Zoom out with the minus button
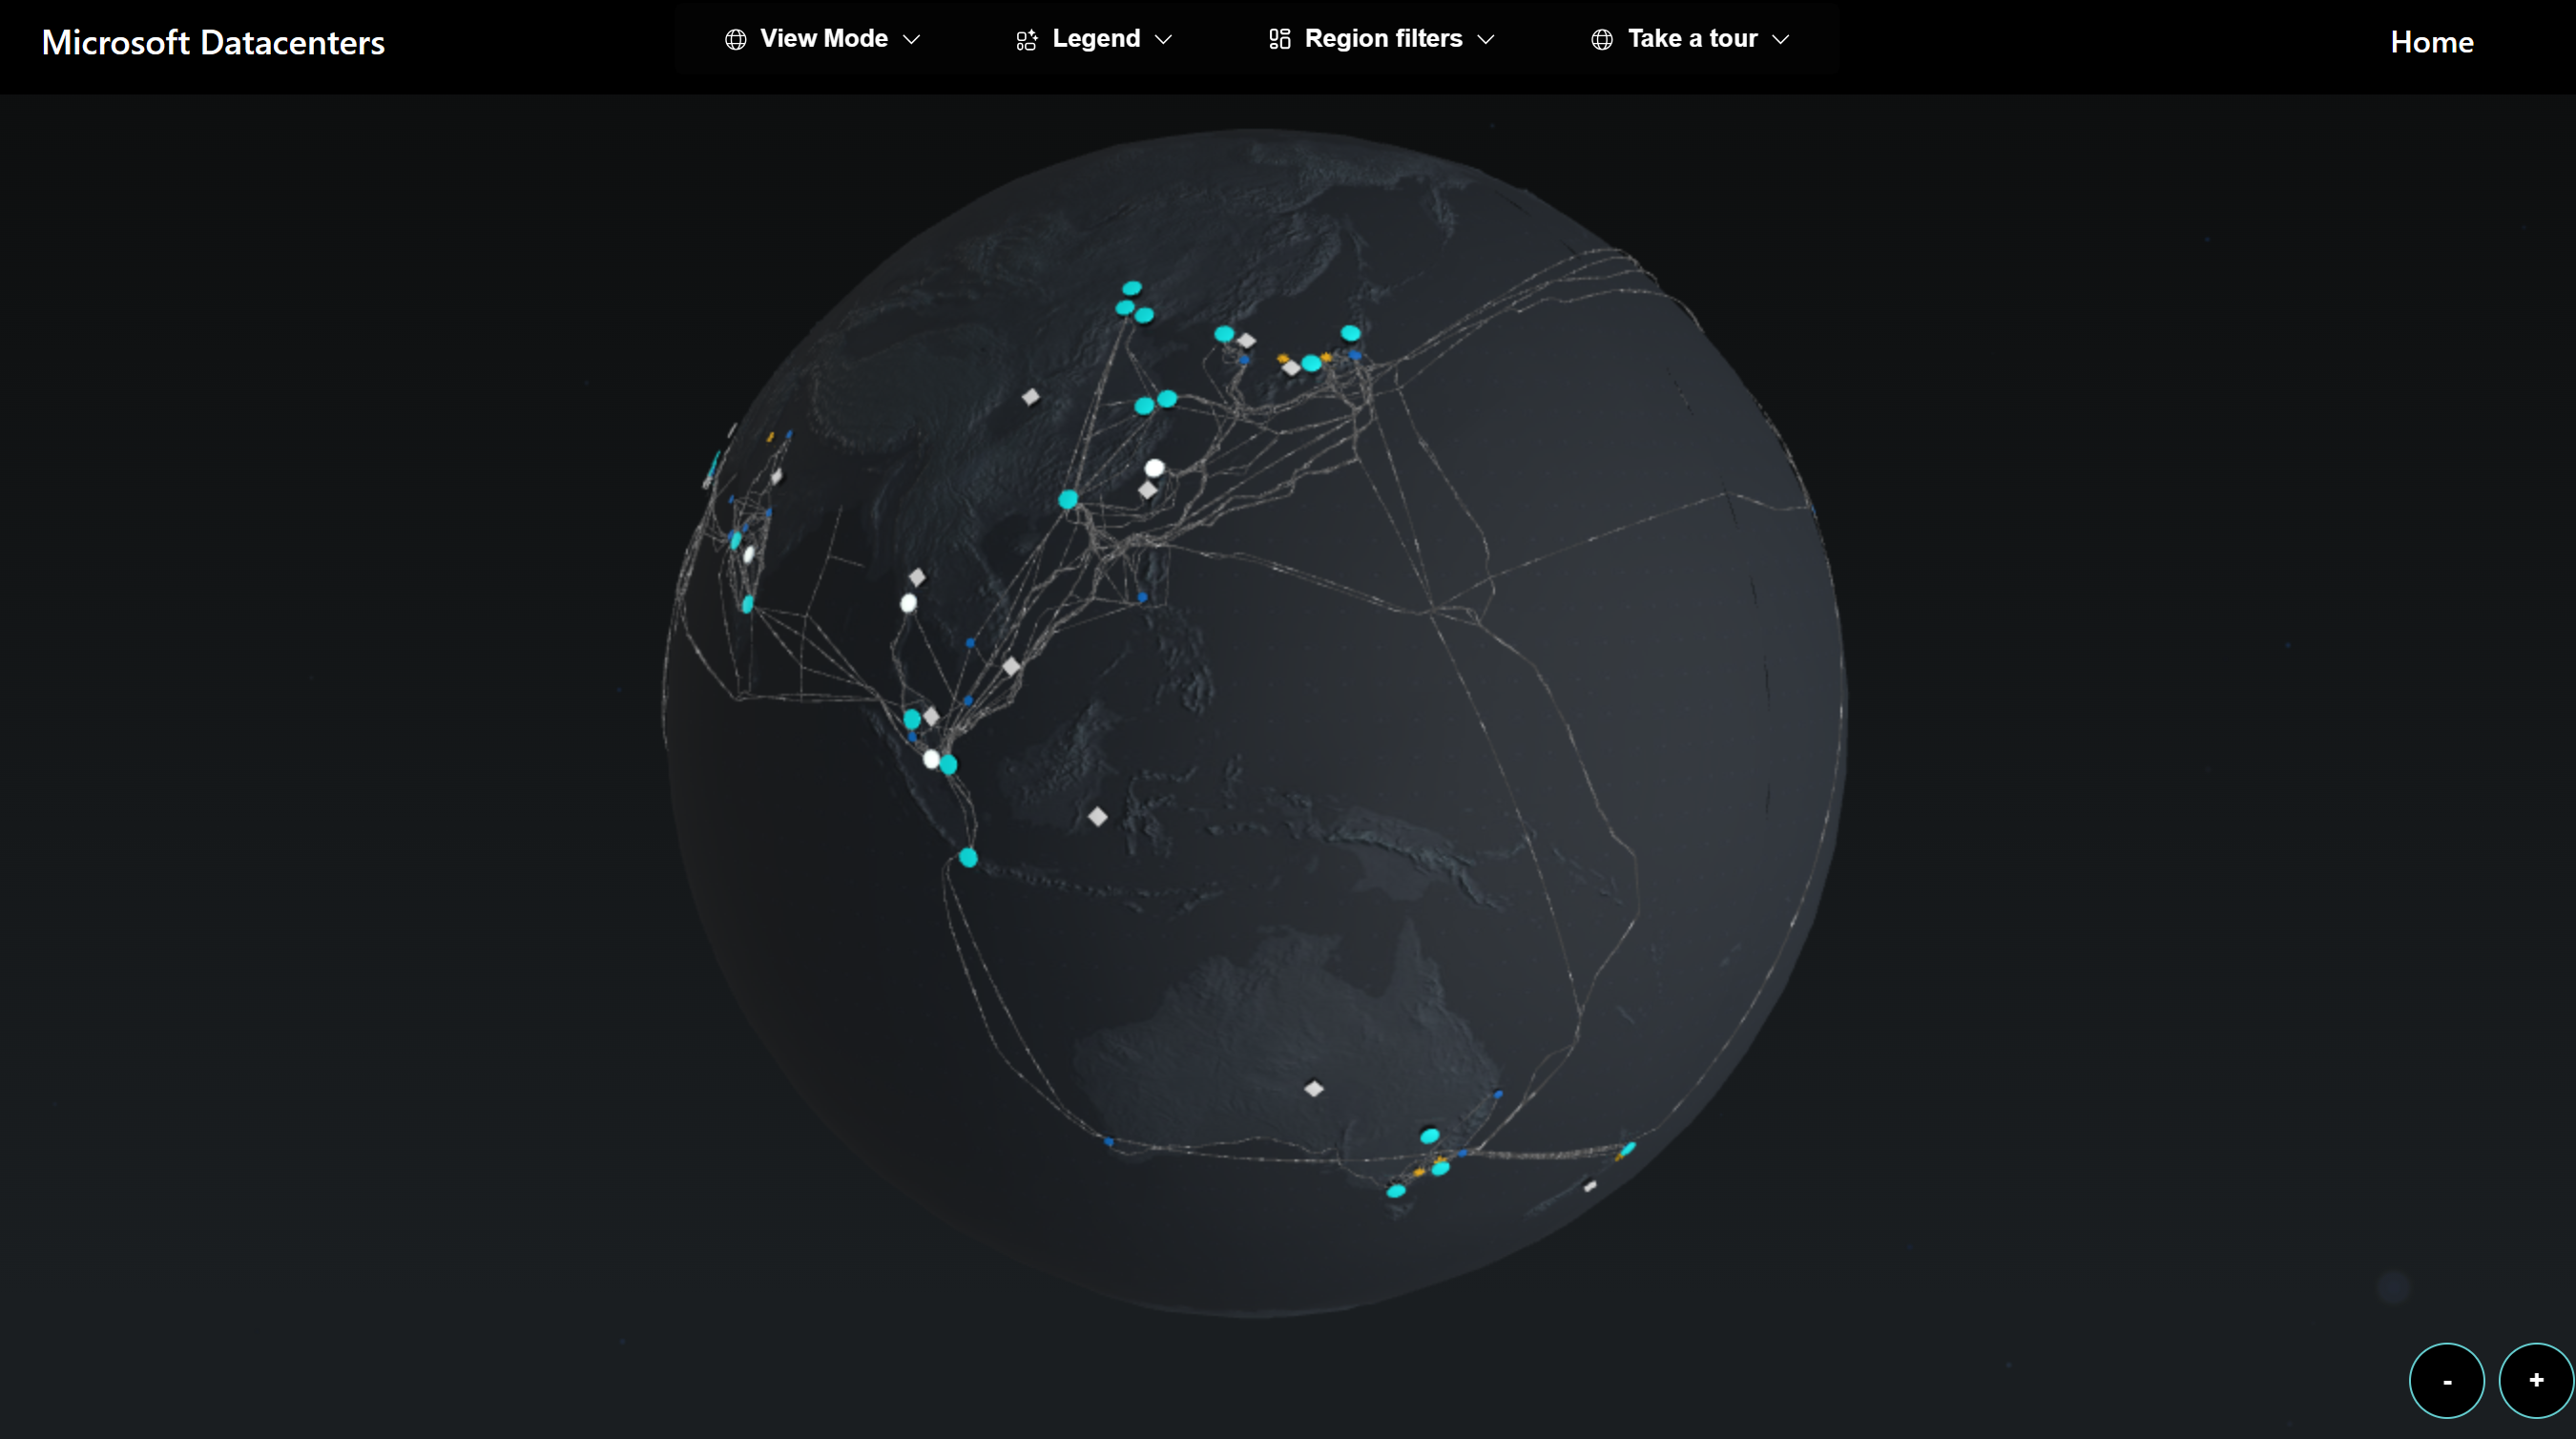The image size is (2576, 1439). [2446, 1380]
